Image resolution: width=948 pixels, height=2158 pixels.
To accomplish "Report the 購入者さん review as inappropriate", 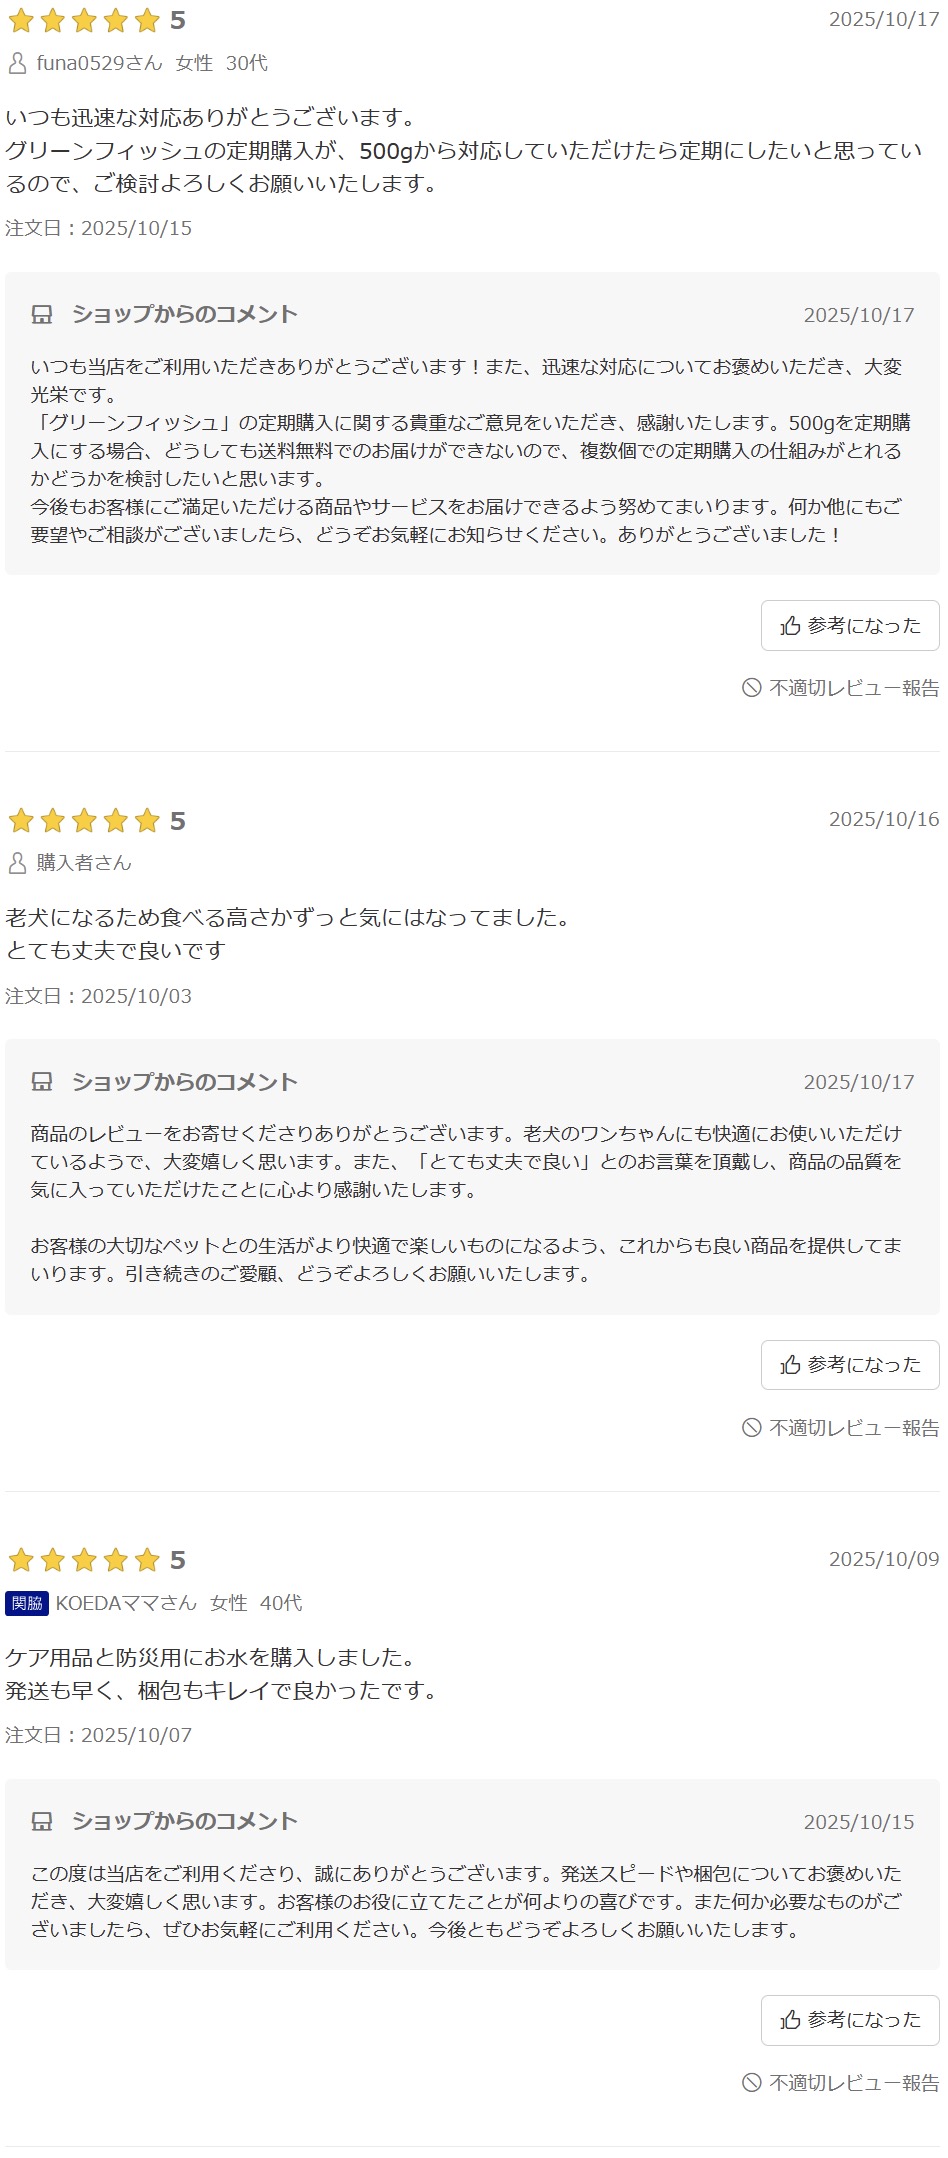I will pyautogui.click(x=841, y=1428).
